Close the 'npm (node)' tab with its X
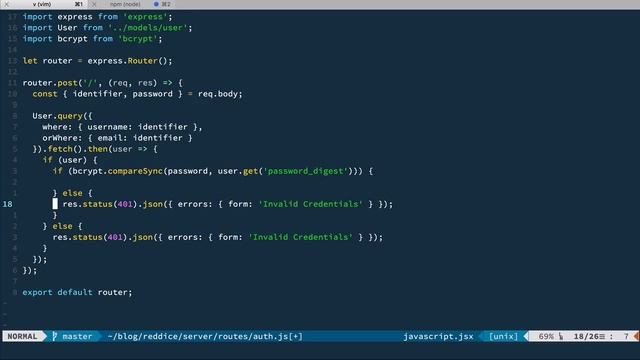 tap(94, 4)
